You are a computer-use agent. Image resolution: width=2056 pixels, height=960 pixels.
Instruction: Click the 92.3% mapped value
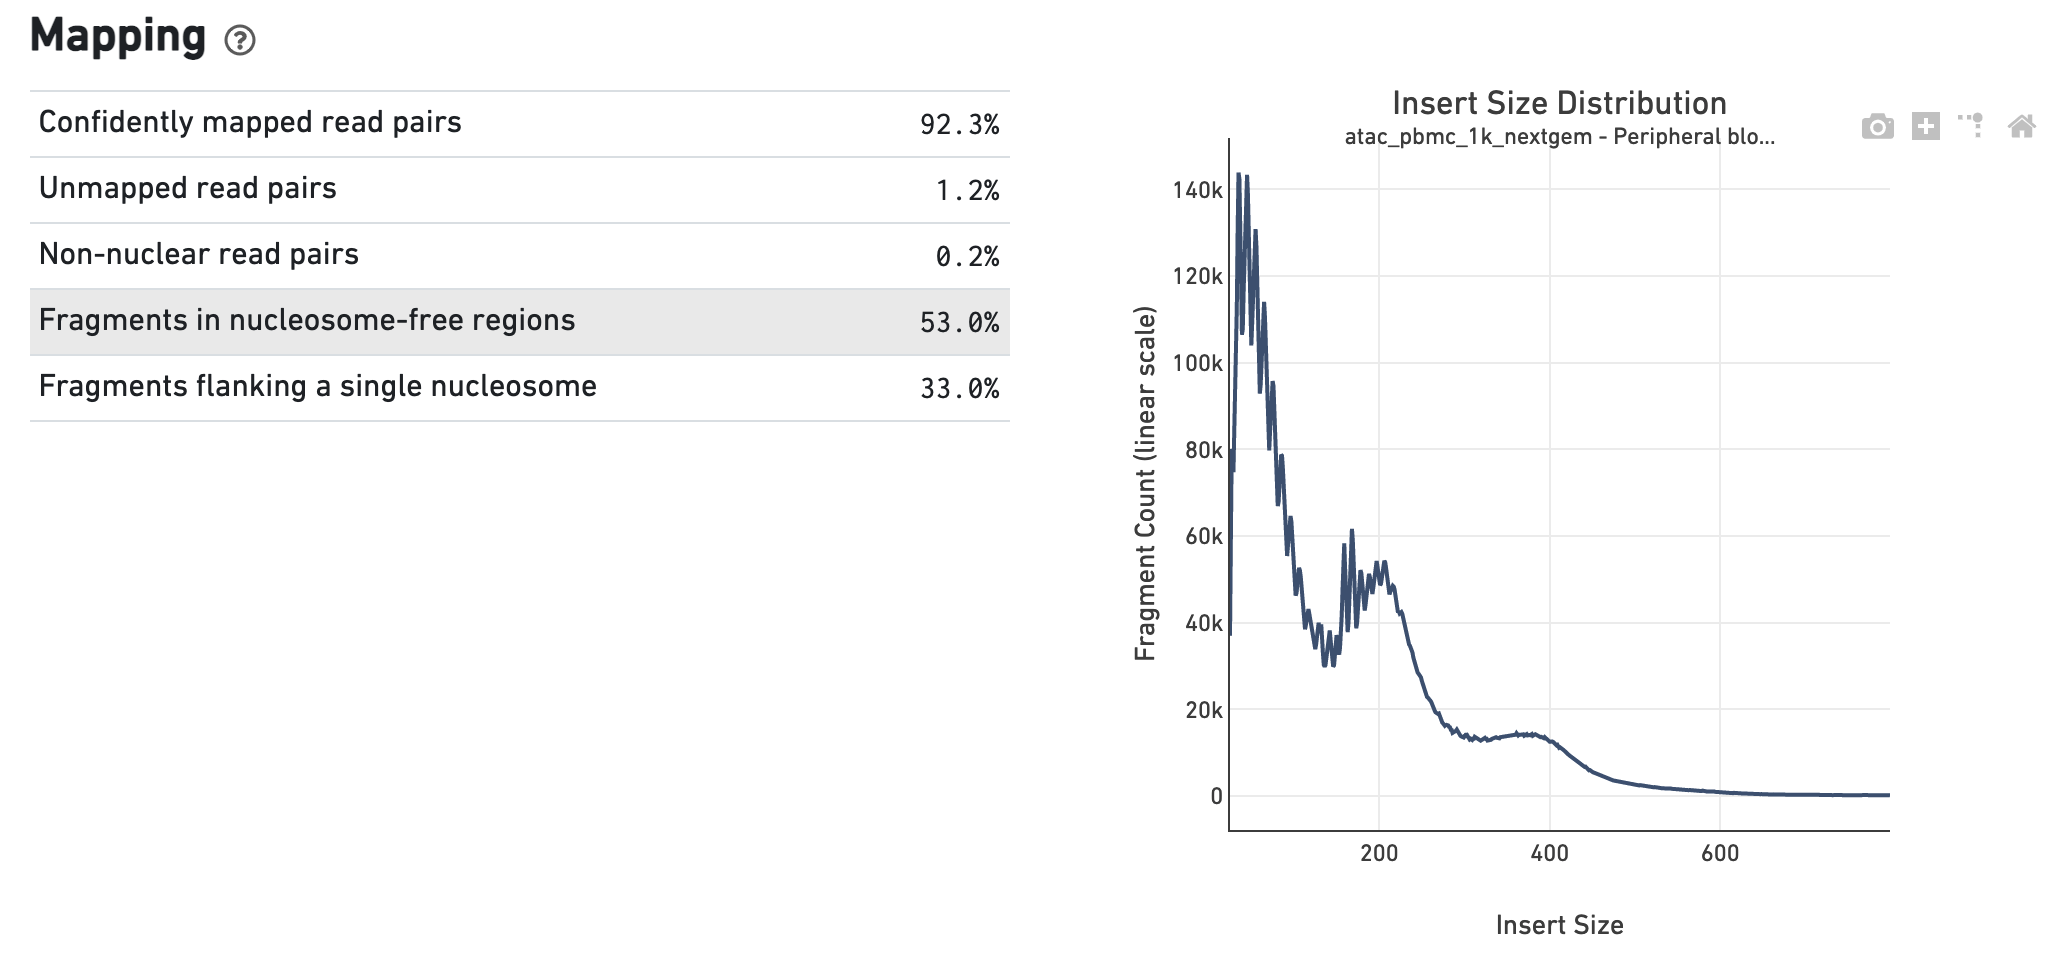pyautogui.click(x=959, y=125)
